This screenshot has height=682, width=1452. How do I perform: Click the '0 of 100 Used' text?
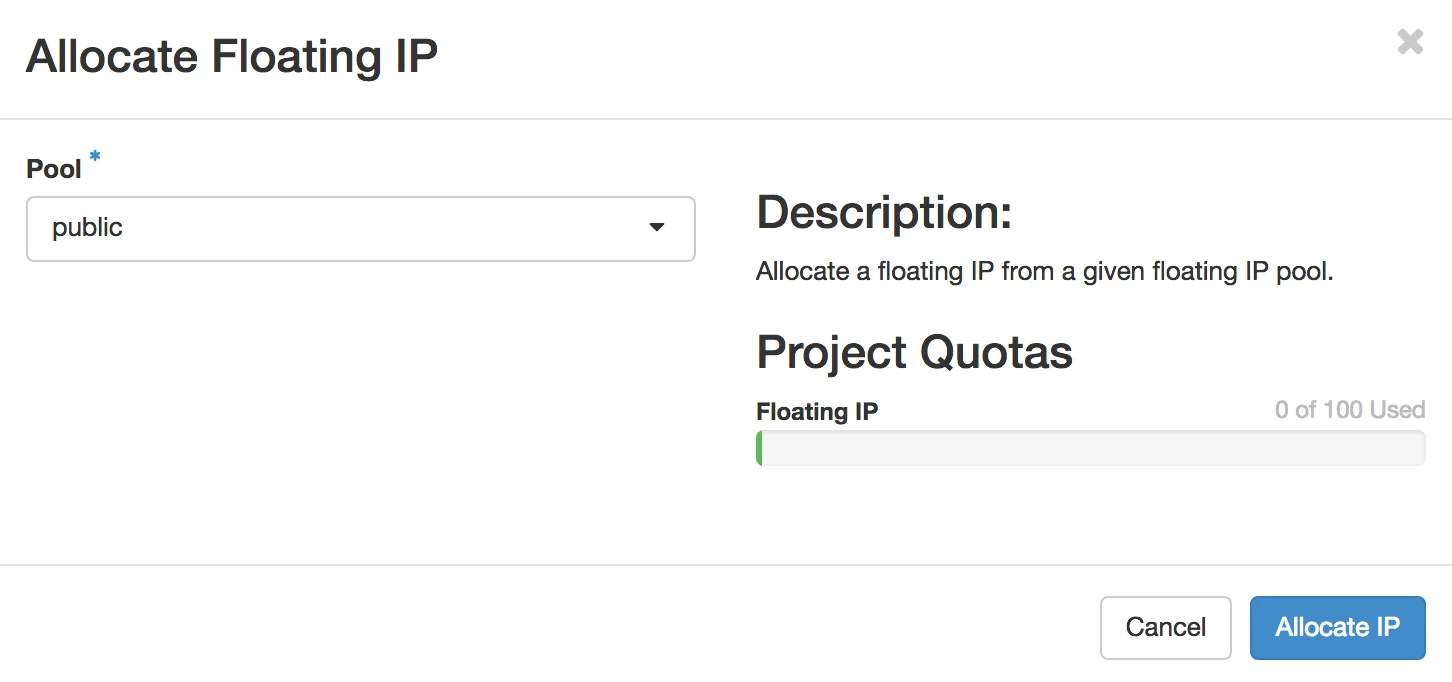coord(1349,410)
